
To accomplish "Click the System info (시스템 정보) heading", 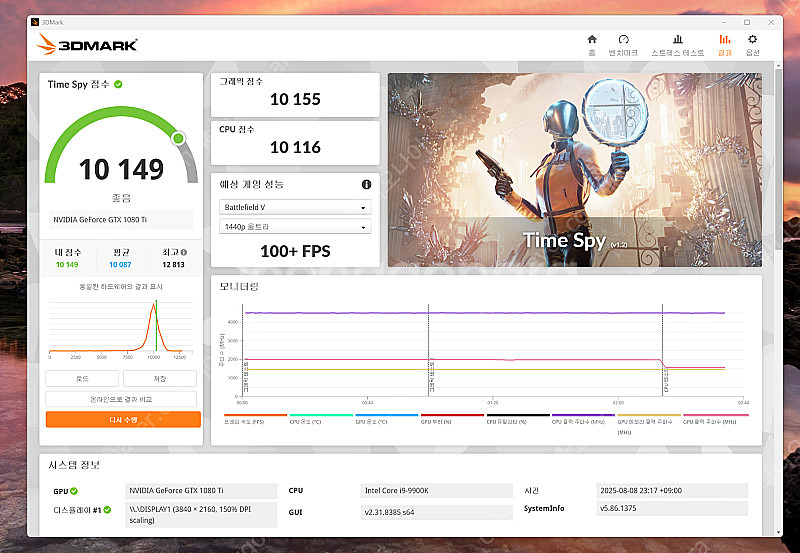I will [74, 465].
